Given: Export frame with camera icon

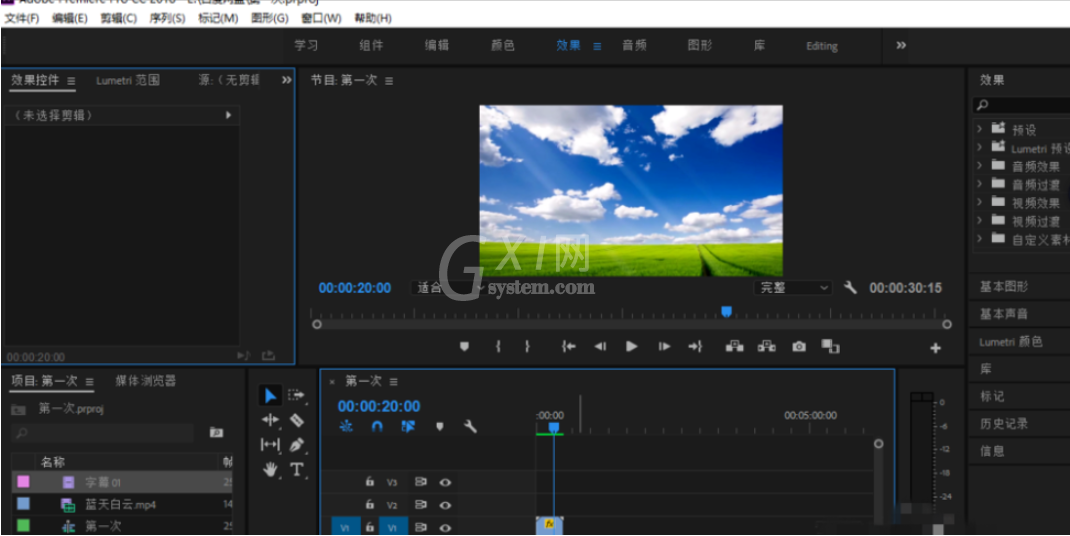Looking at the screenshot, I should click(x=798, y=347).
